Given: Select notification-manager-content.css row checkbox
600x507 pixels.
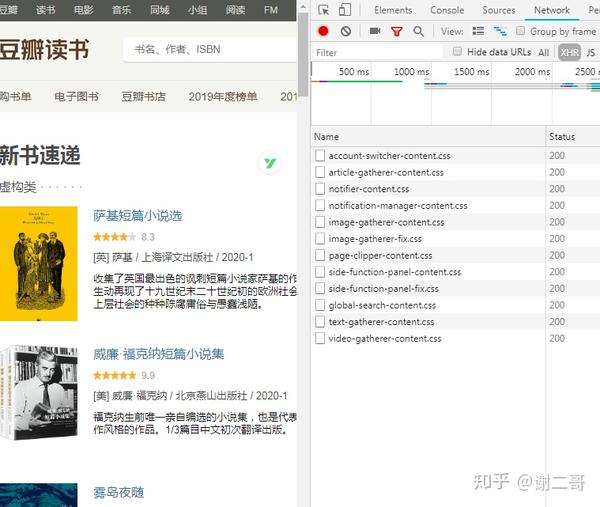Looking at the screenshot, I should click(x=320, y=205).
